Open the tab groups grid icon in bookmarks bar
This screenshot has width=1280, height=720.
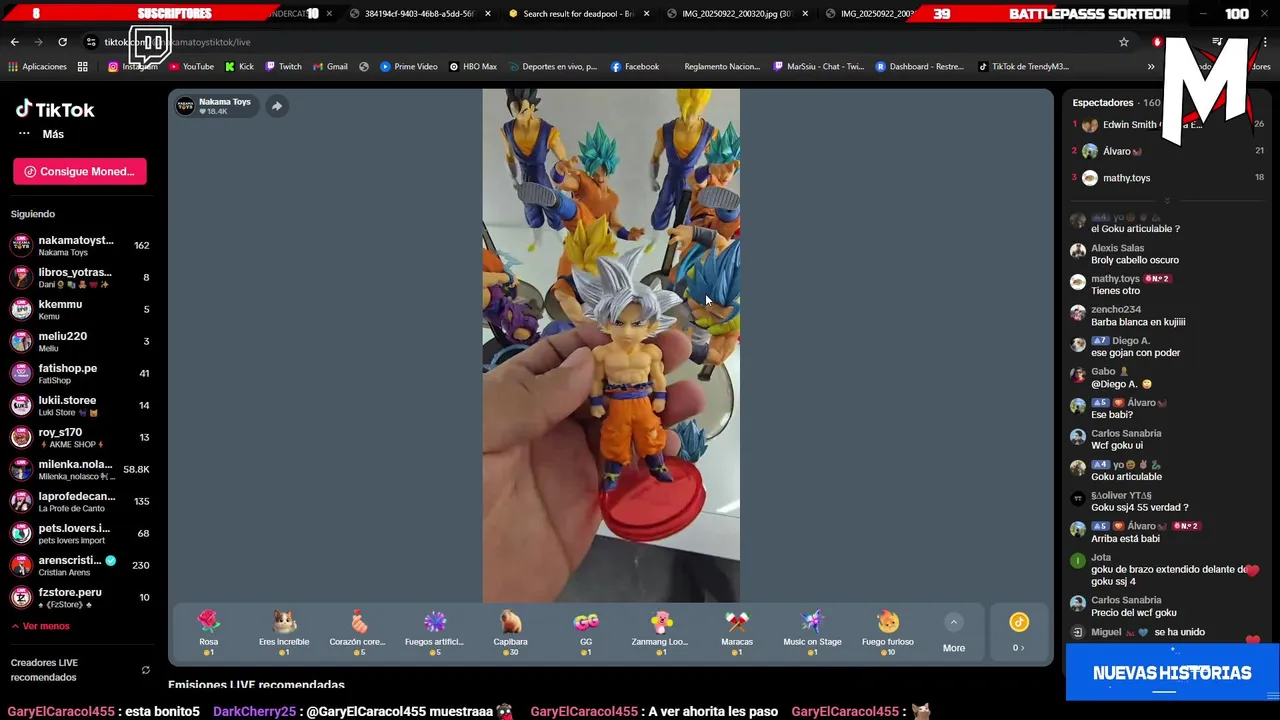point(83,67)
